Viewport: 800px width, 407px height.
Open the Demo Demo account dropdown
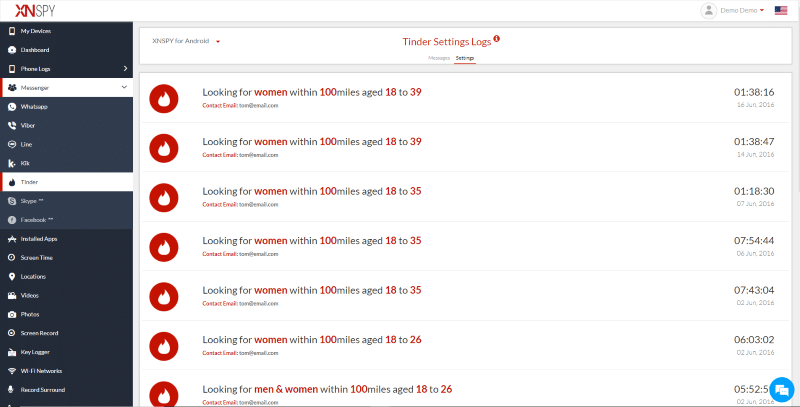(x=742, y=10)
